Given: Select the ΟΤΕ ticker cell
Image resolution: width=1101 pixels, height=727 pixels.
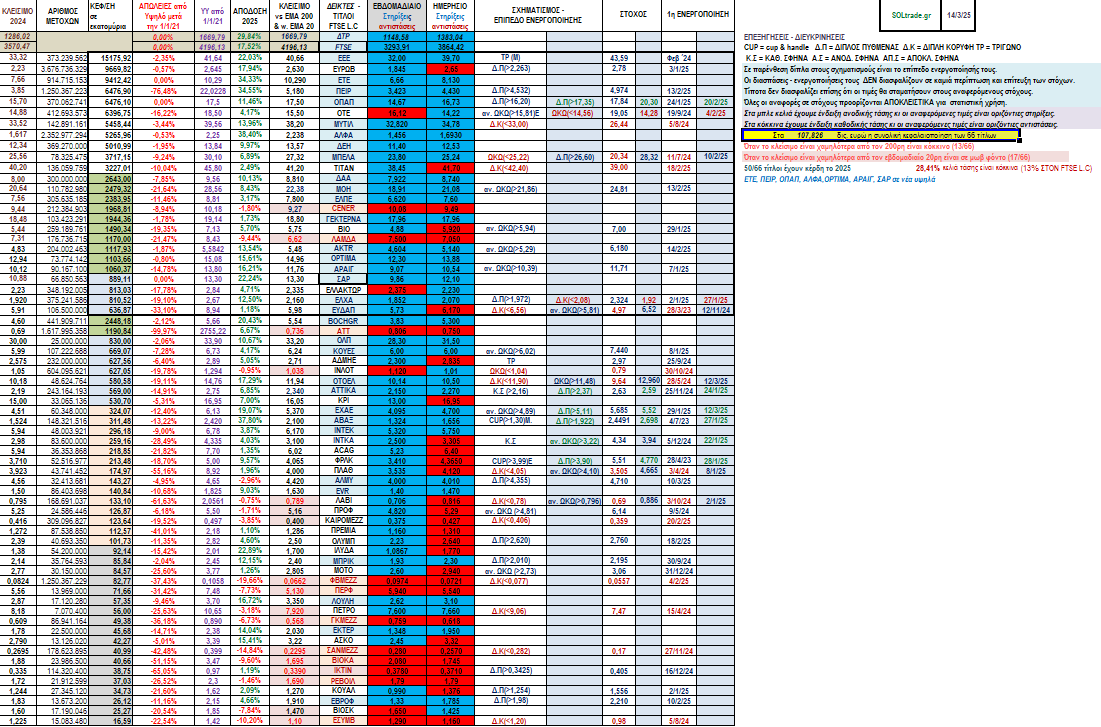Looking at the screenshot, I should (x=344, y=113).
